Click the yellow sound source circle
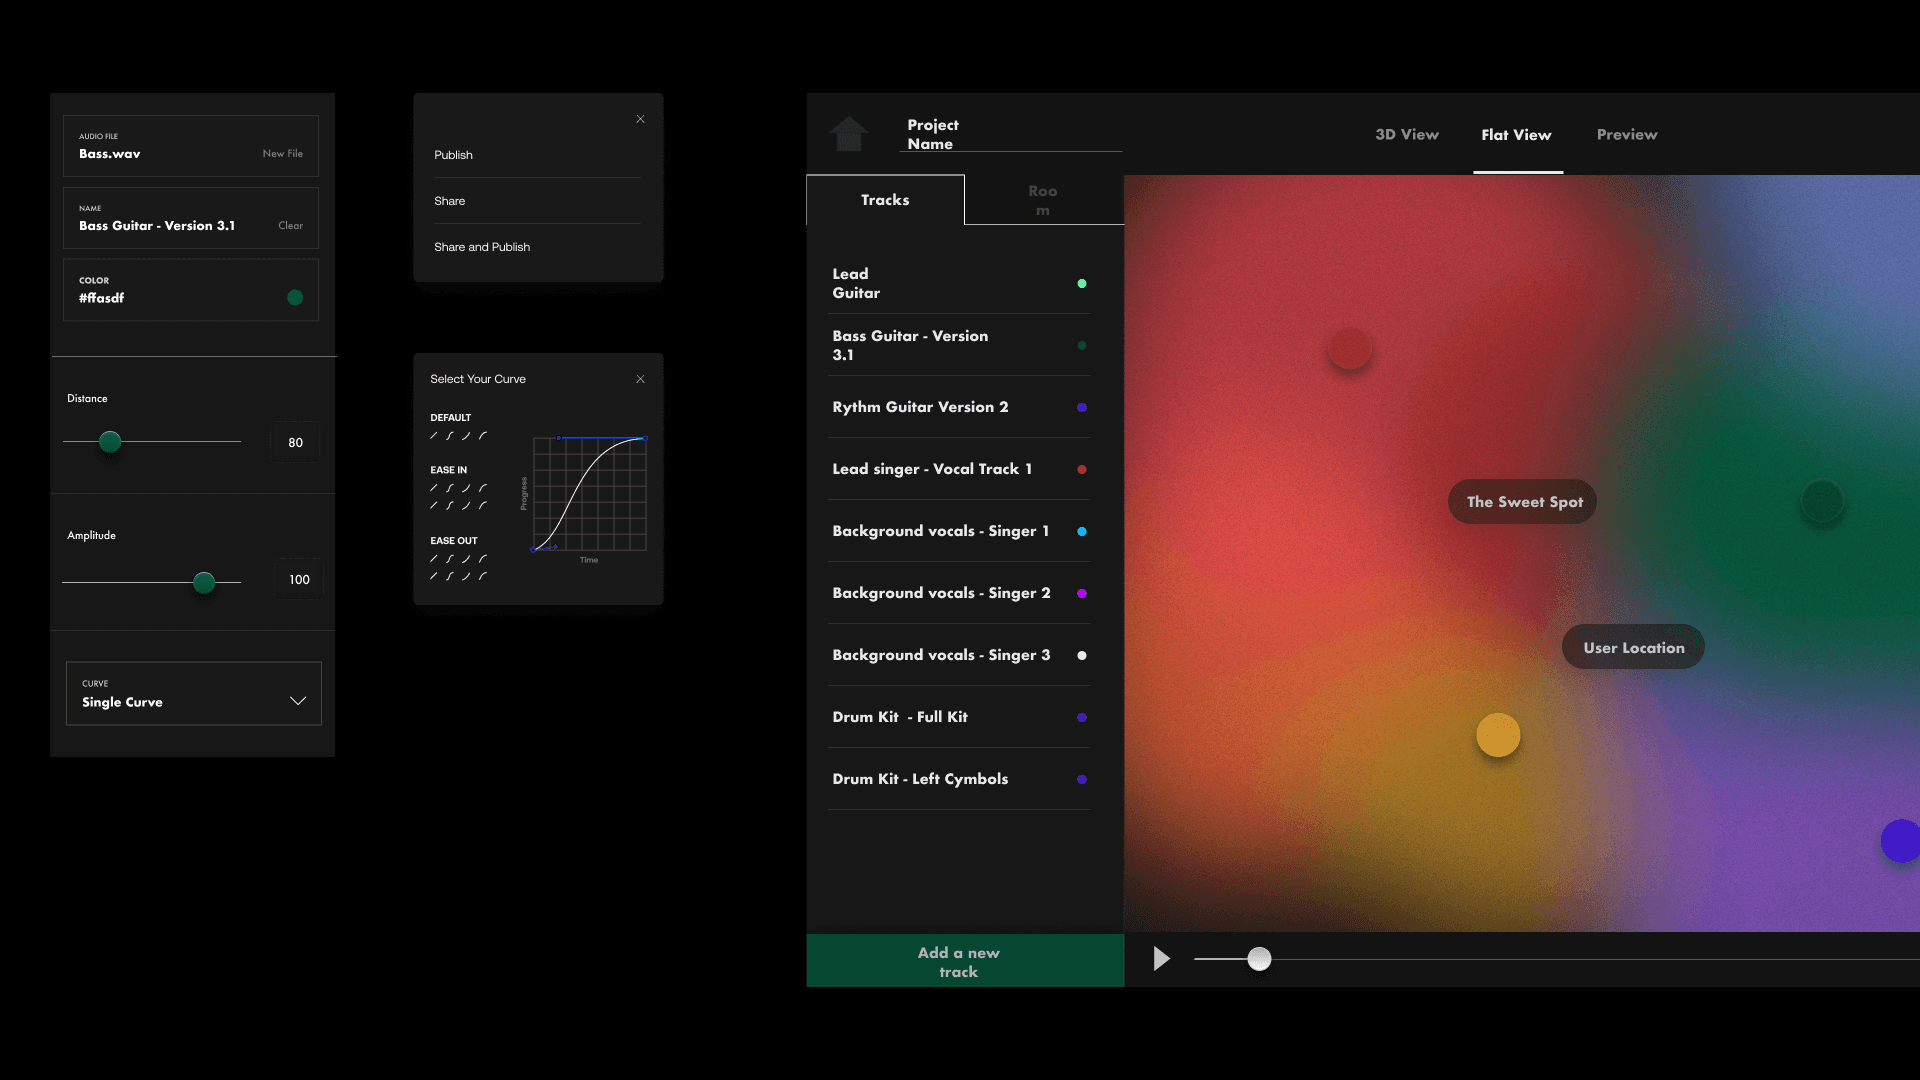 [1498, 735]
